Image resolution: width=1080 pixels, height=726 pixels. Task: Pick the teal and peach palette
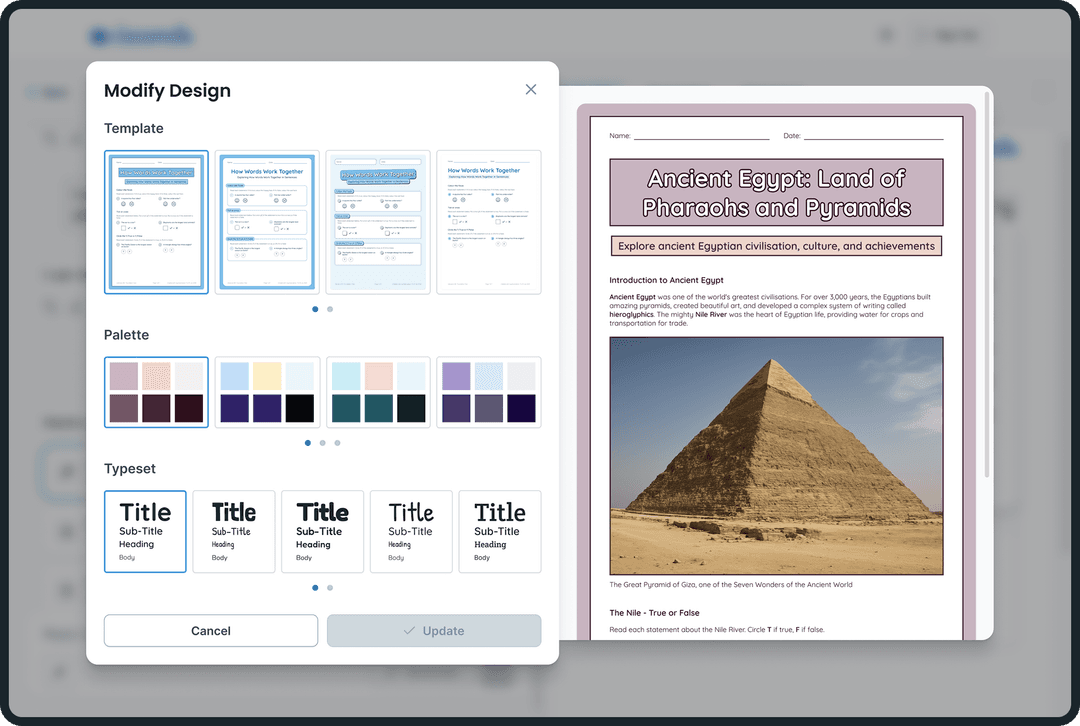coord(378,392)
